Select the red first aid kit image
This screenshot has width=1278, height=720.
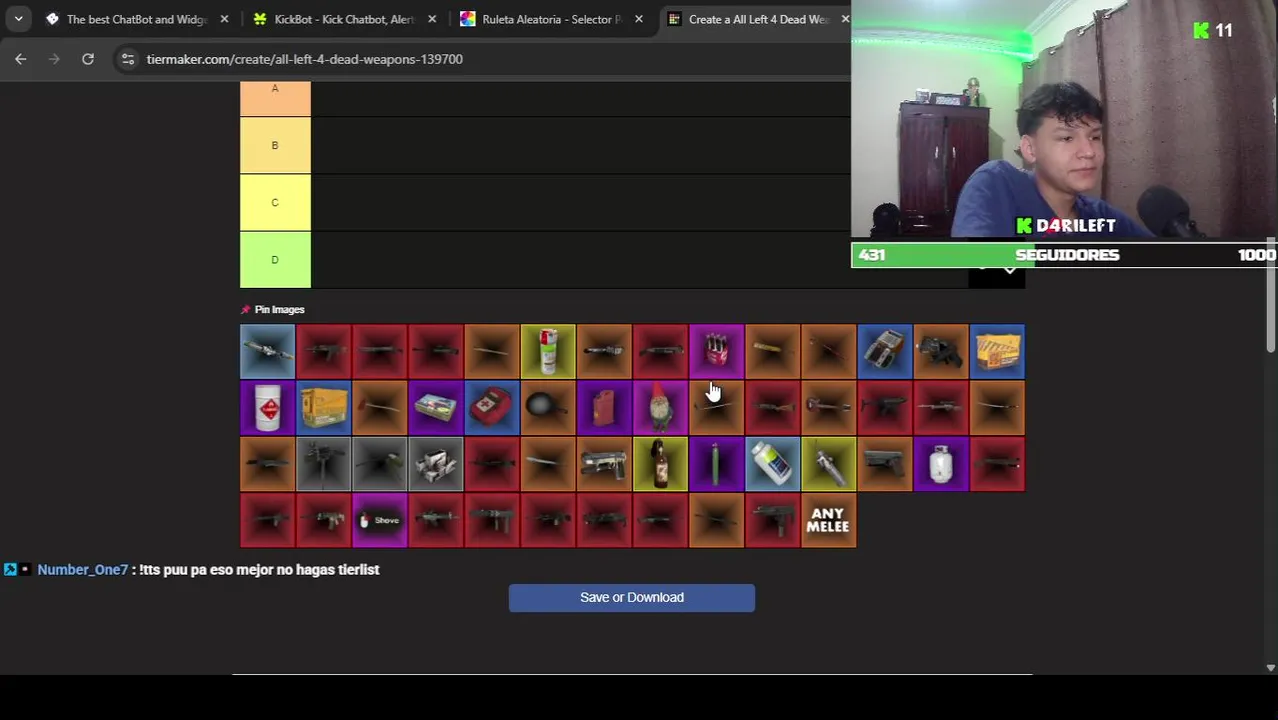coord(492,408)
